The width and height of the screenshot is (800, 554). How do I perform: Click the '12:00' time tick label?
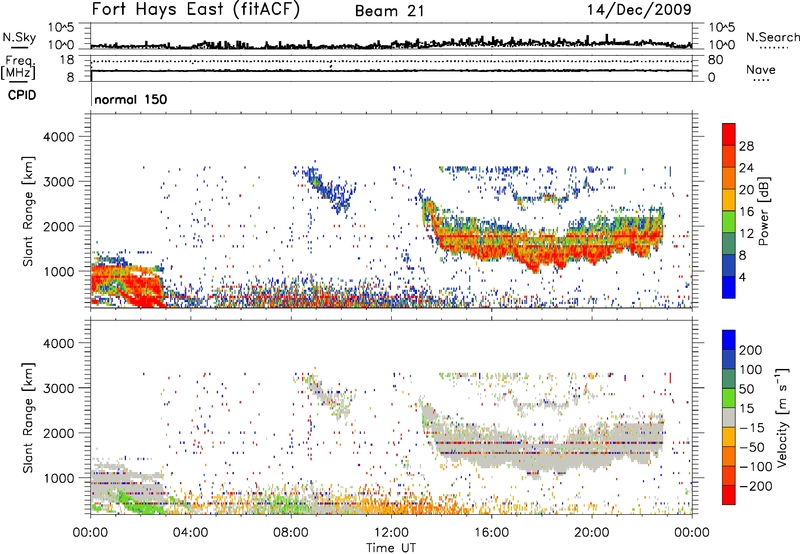tap(391, 533)
